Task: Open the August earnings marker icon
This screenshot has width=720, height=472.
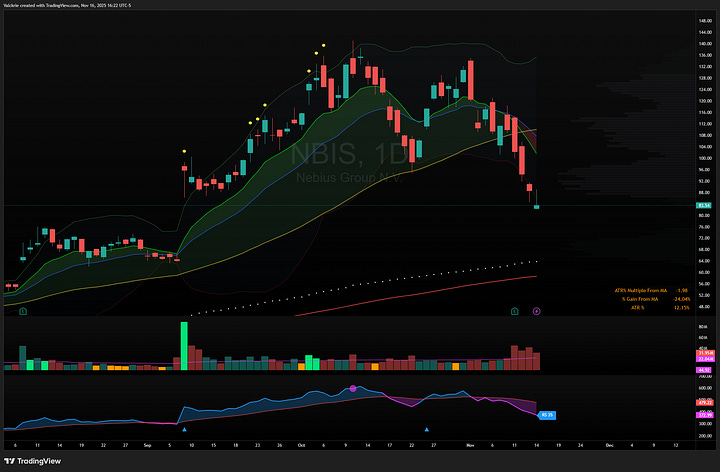Action: tap(23, 311)
